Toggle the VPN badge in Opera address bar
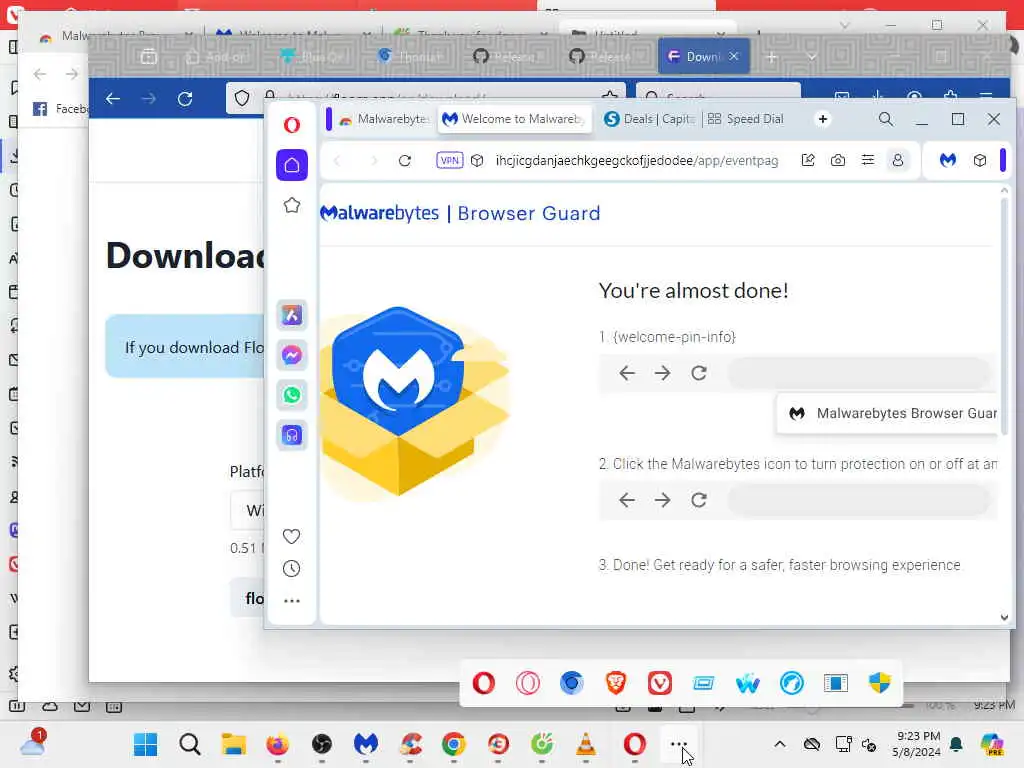Viewport: 1024px width, 768px height. (449, 161)
